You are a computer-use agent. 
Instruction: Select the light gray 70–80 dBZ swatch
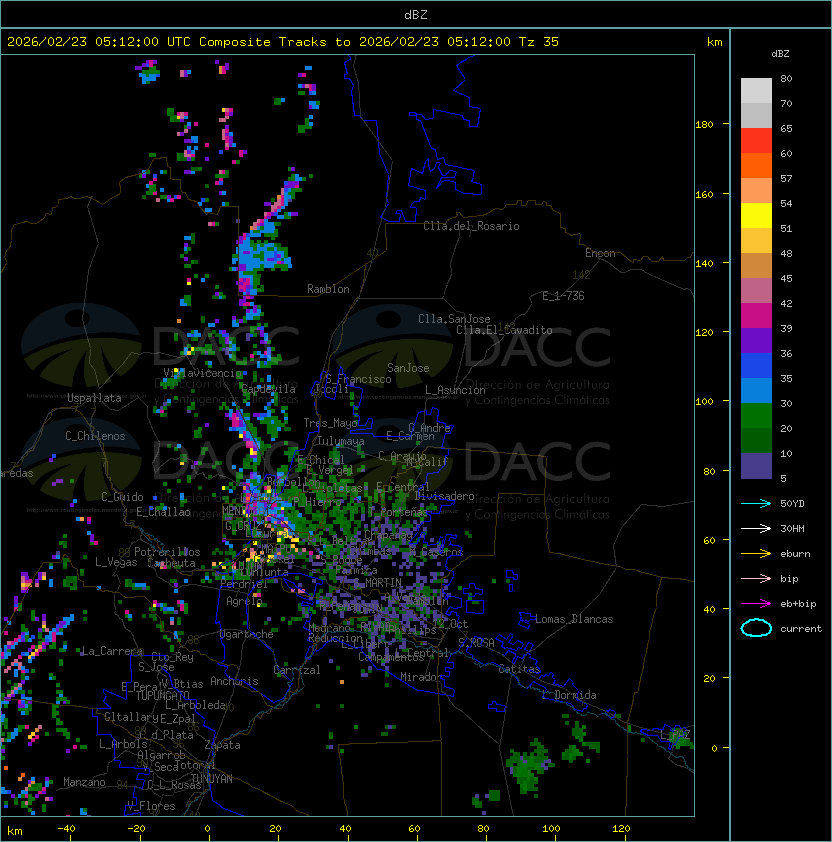(756, 91)
